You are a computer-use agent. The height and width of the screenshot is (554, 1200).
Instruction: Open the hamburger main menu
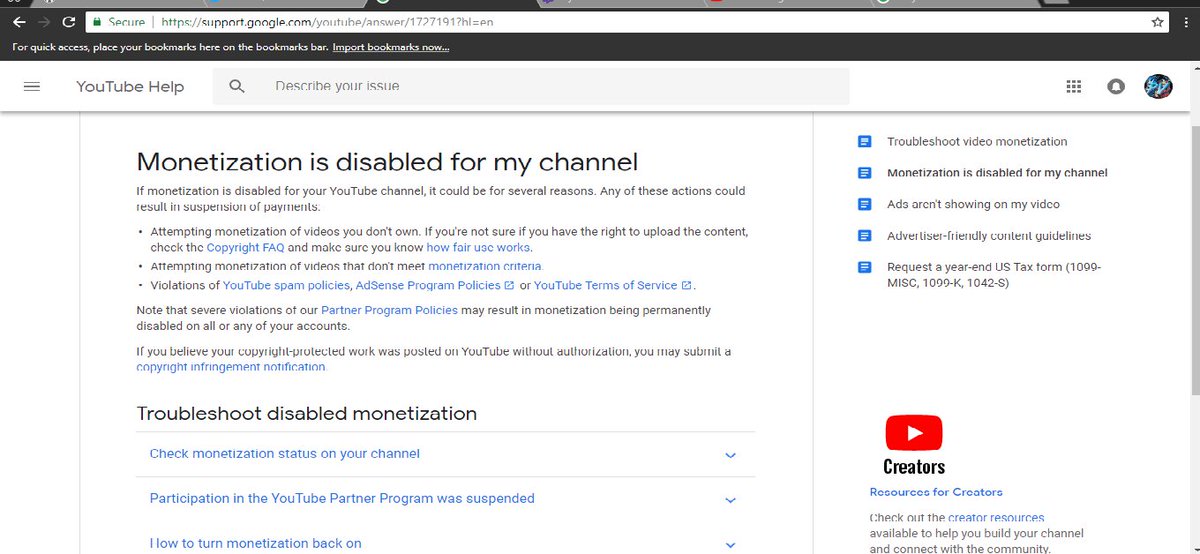31,87
